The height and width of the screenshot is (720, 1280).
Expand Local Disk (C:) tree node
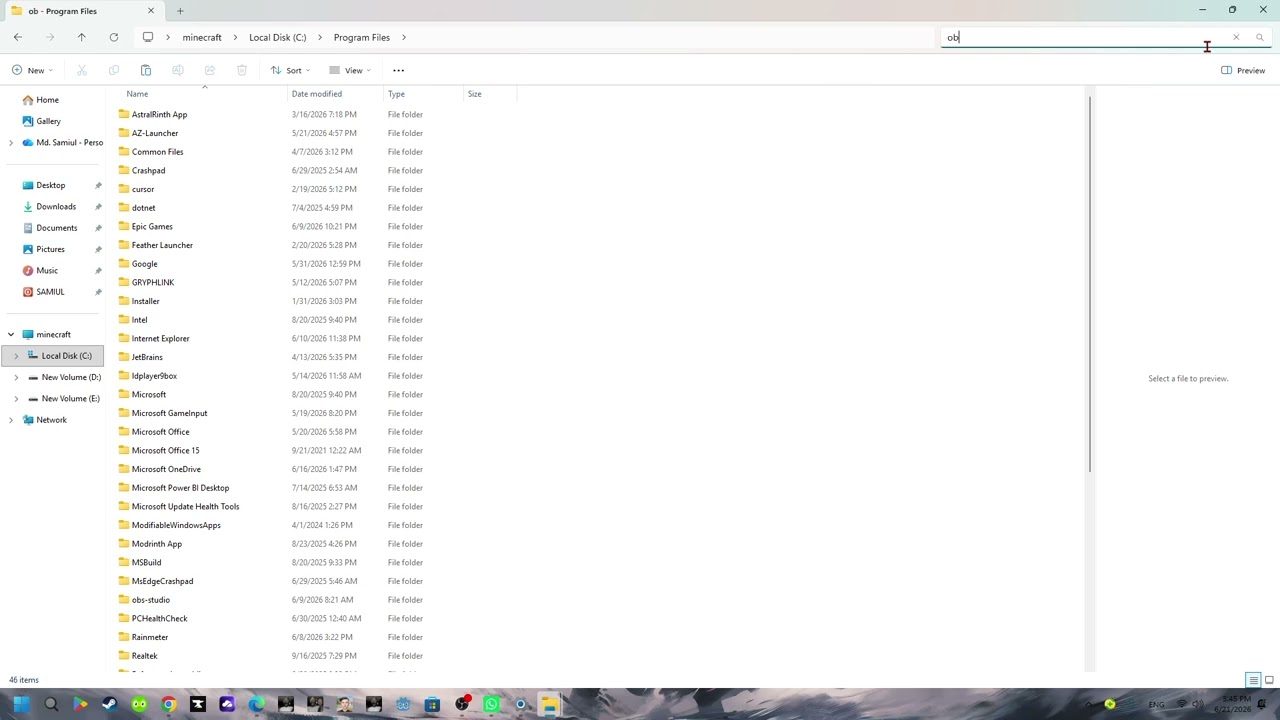[x=16, y=356]
